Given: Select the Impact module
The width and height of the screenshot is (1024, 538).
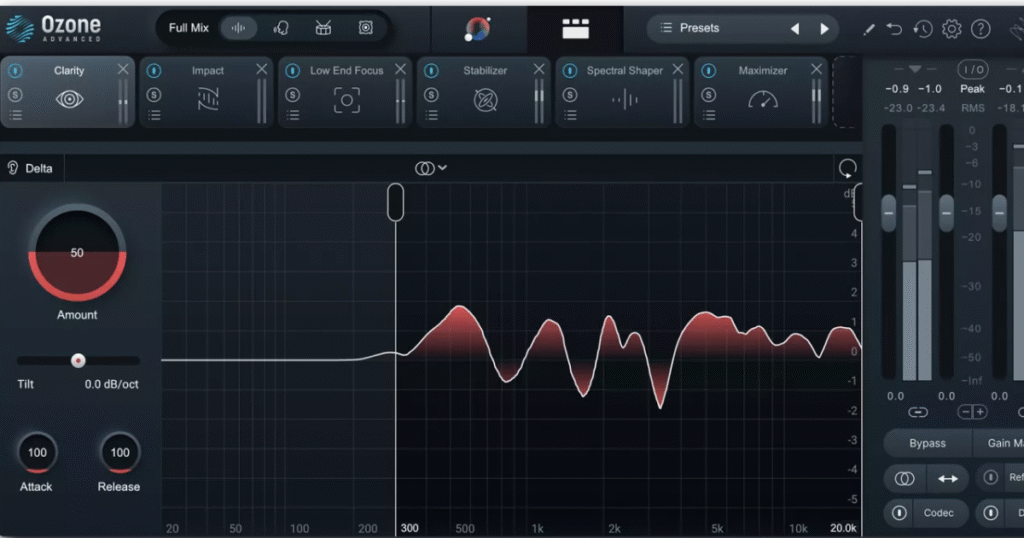Looking at the screenshot, I should pyautogui.click(x=206, y=92).
